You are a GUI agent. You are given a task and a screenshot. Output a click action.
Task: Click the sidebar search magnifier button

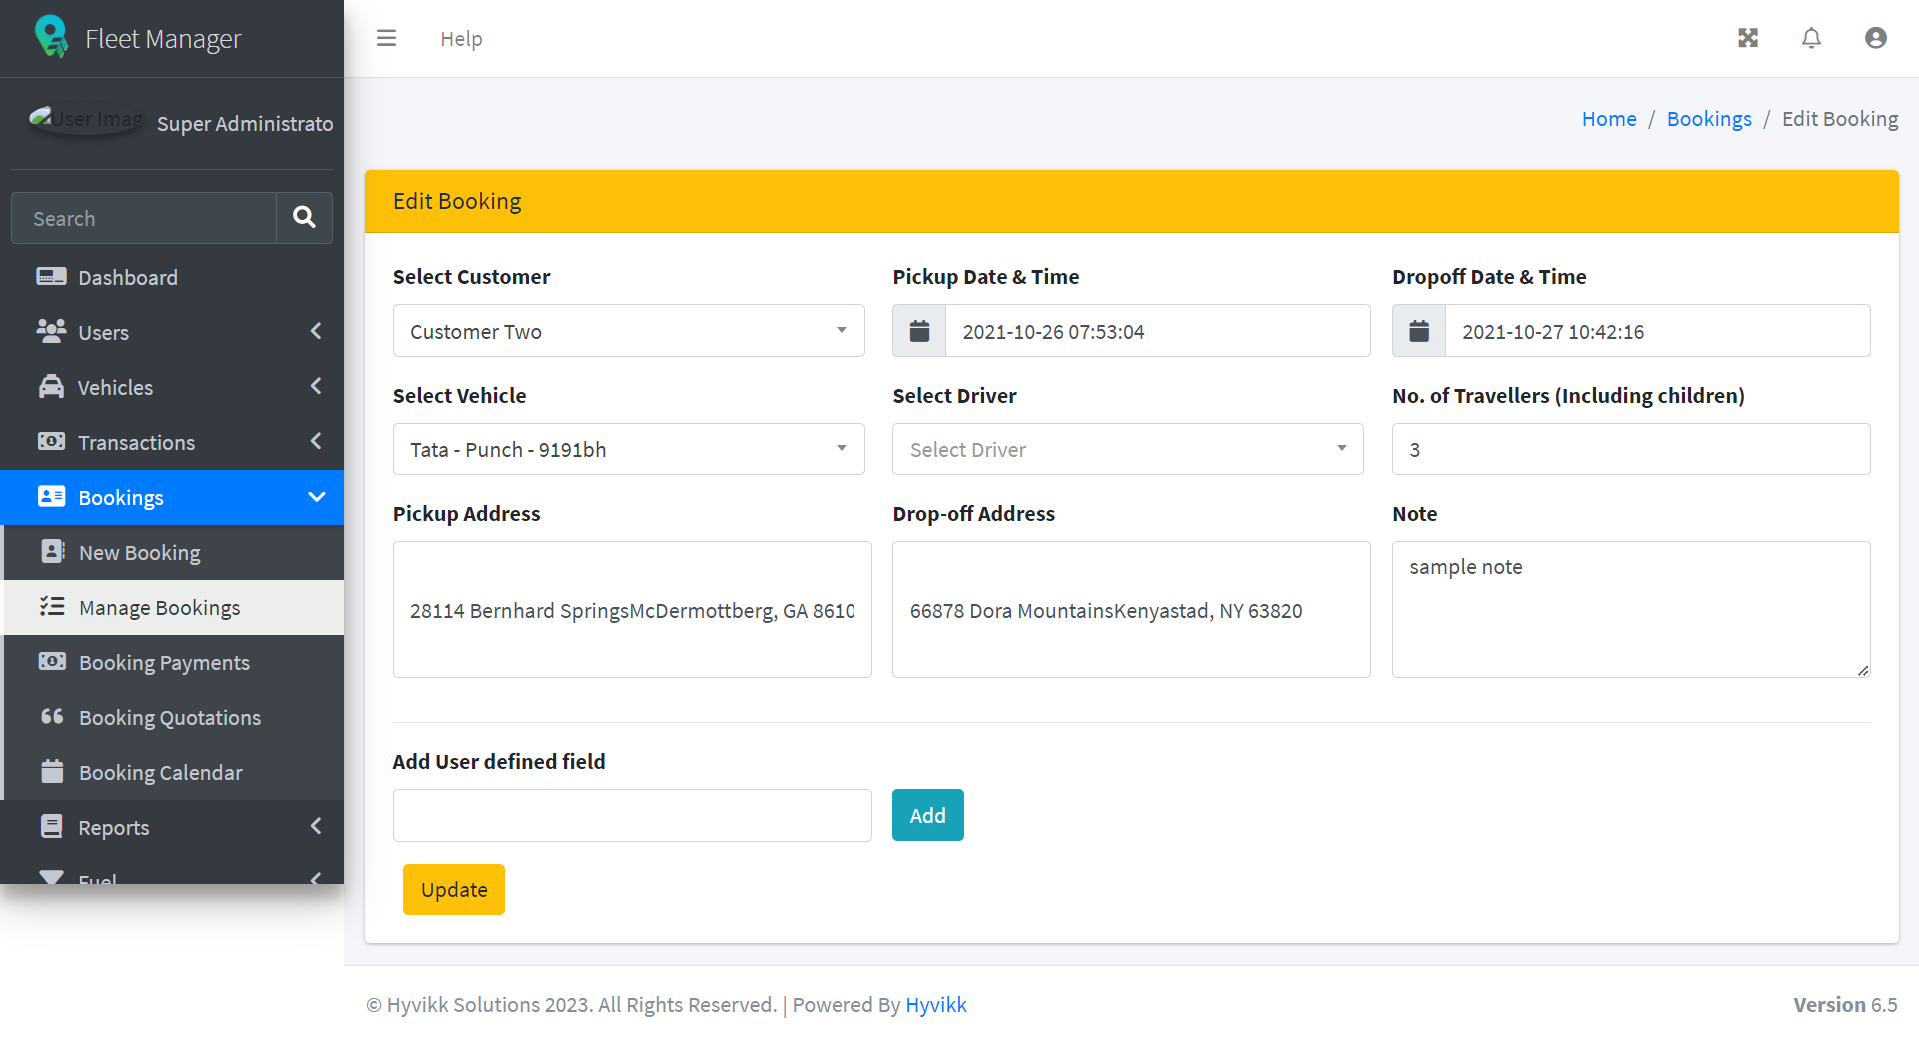[304, 218]
